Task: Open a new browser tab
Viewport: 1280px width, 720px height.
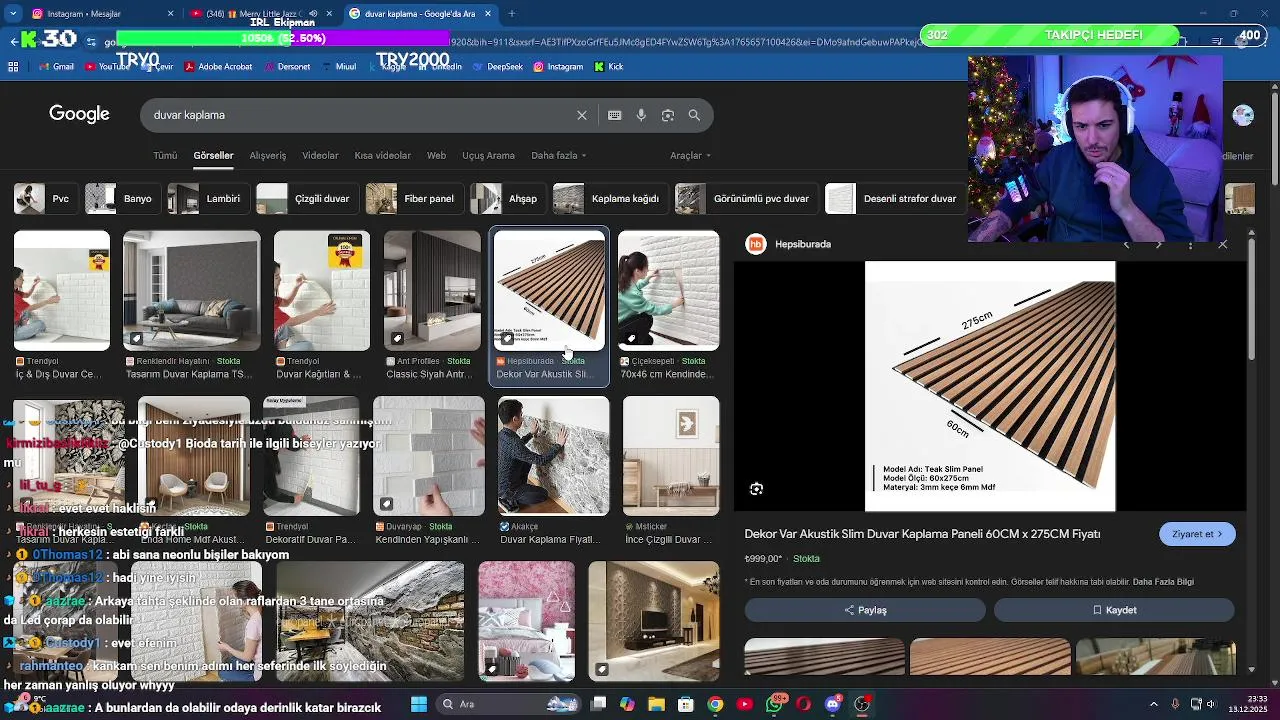Action: coord(511,14)
